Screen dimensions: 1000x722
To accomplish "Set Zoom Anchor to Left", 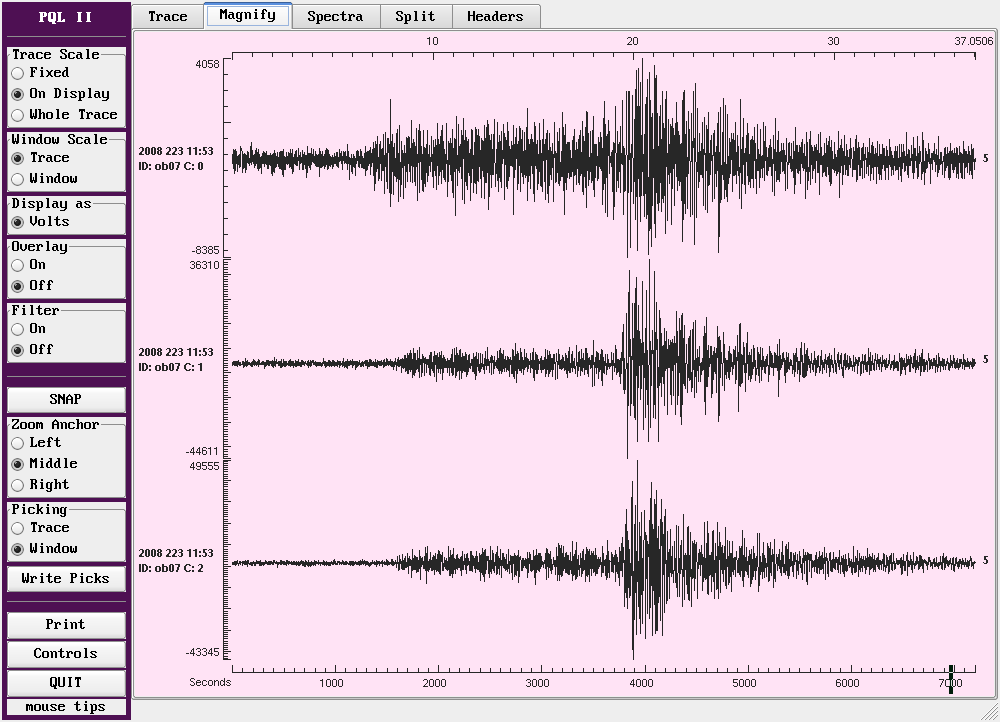I will click(18, 443).
